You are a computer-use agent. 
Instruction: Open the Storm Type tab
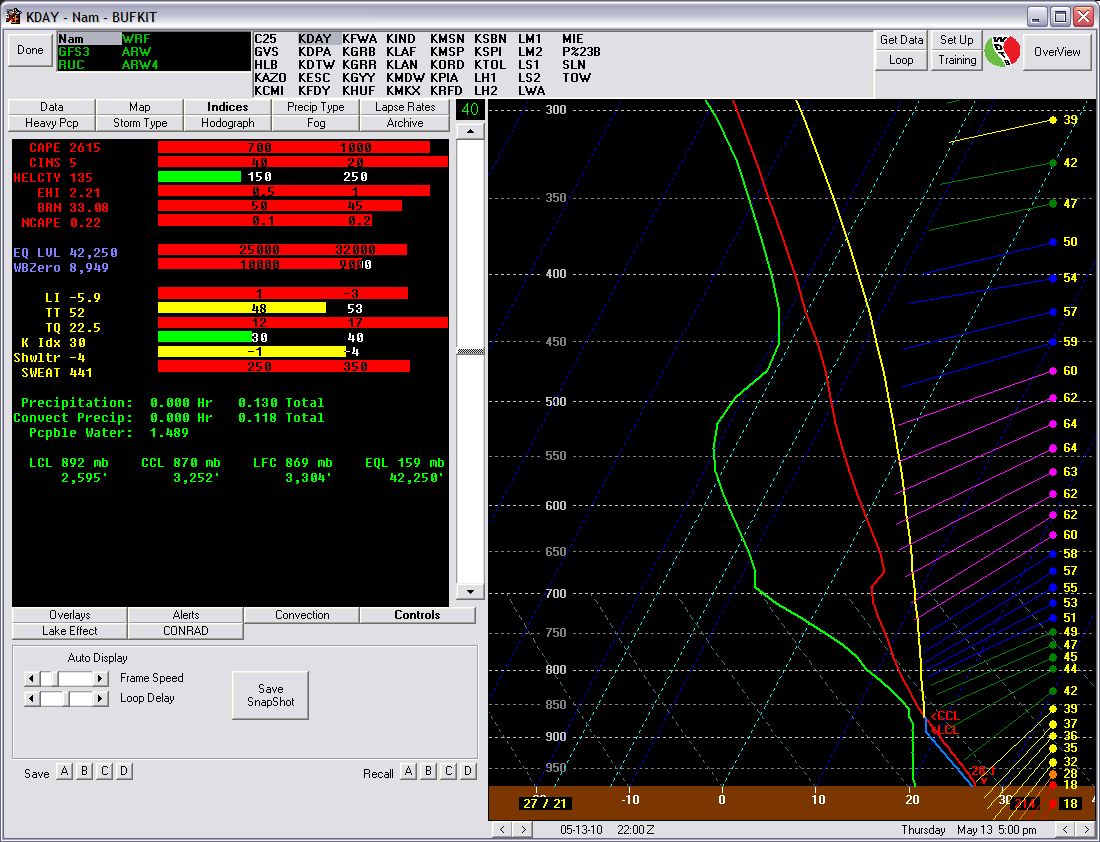click(x=139, y=123)
